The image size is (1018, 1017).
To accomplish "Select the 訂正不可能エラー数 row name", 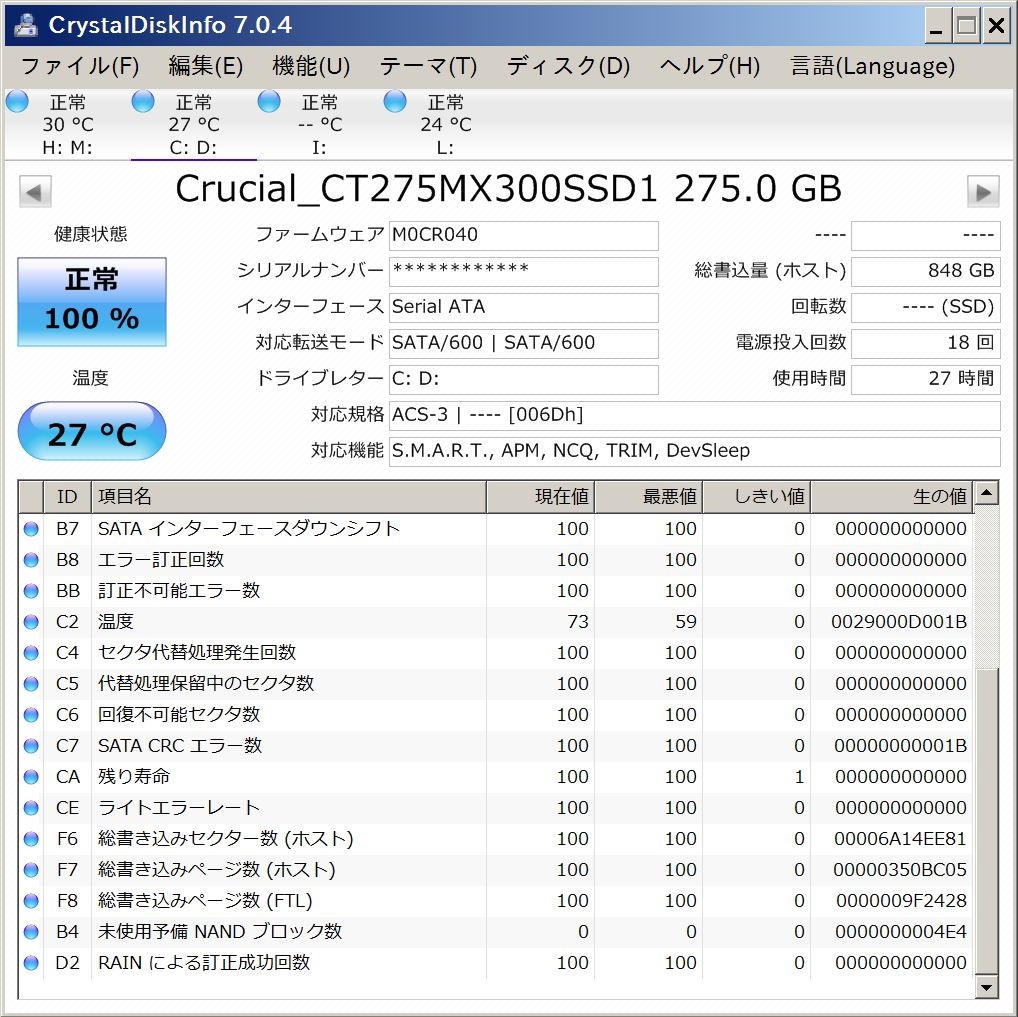I will coord(179,591).
